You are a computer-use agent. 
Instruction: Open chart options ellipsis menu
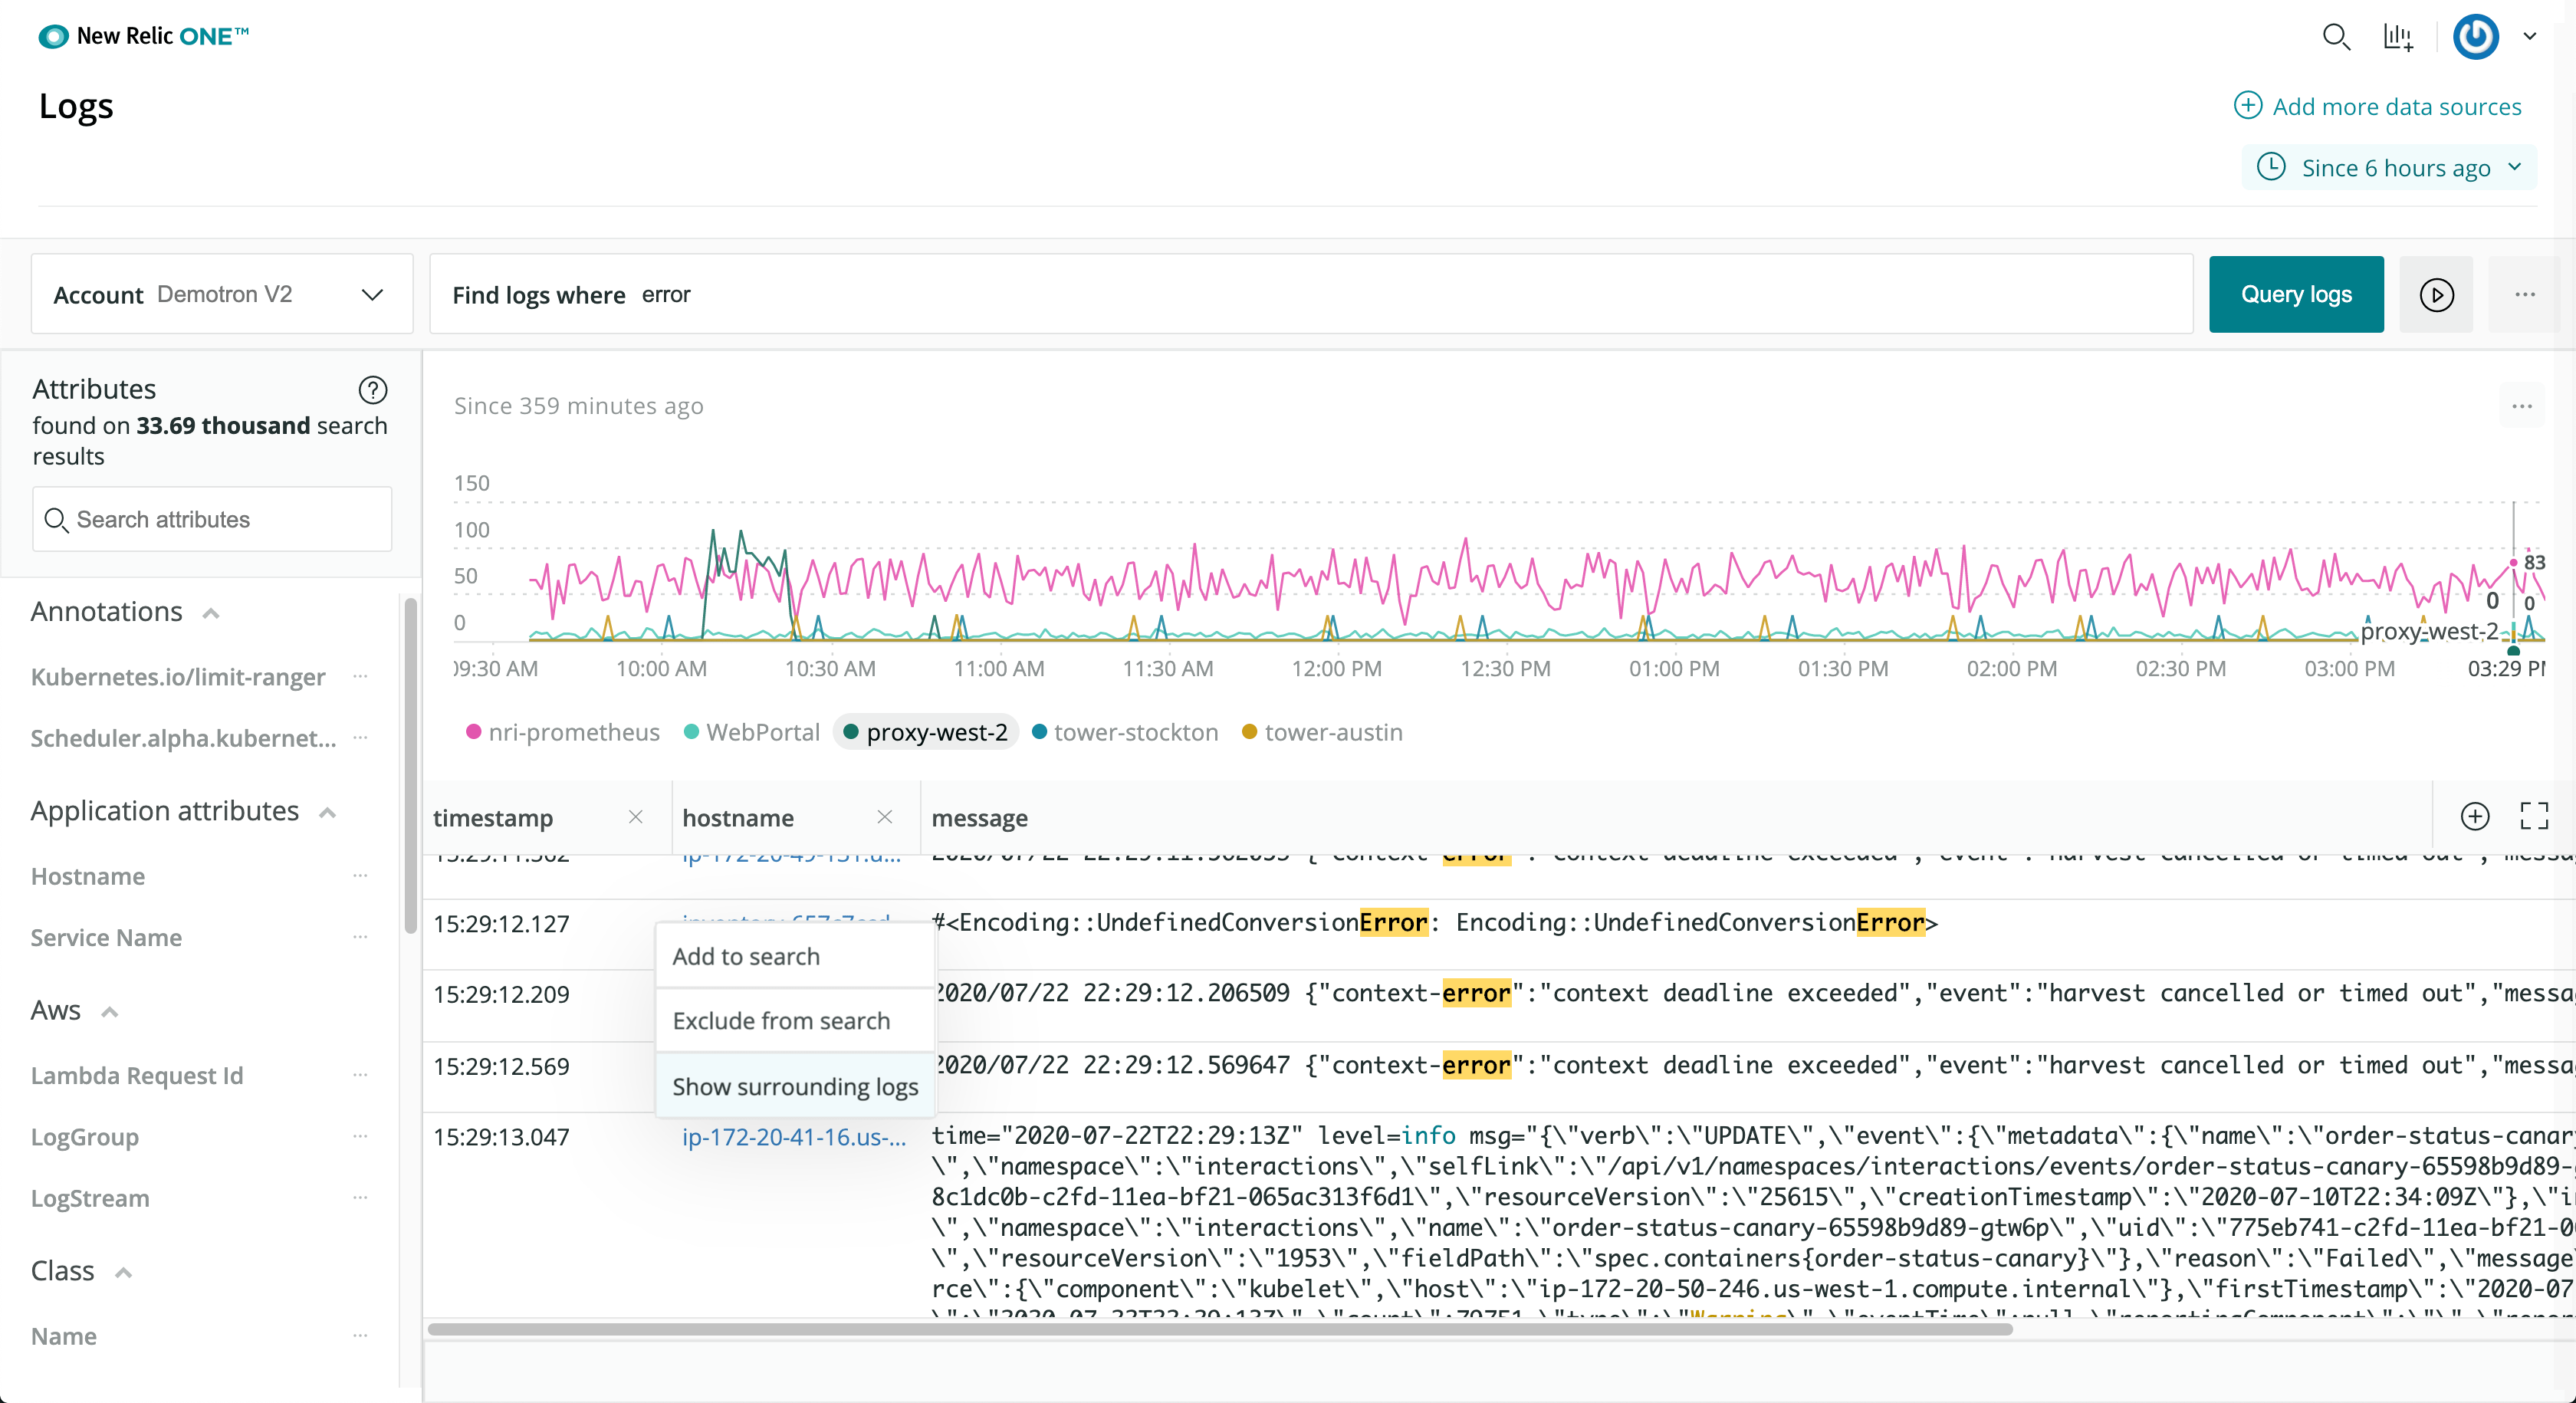pyautogui.click(x=2521, y=406)
